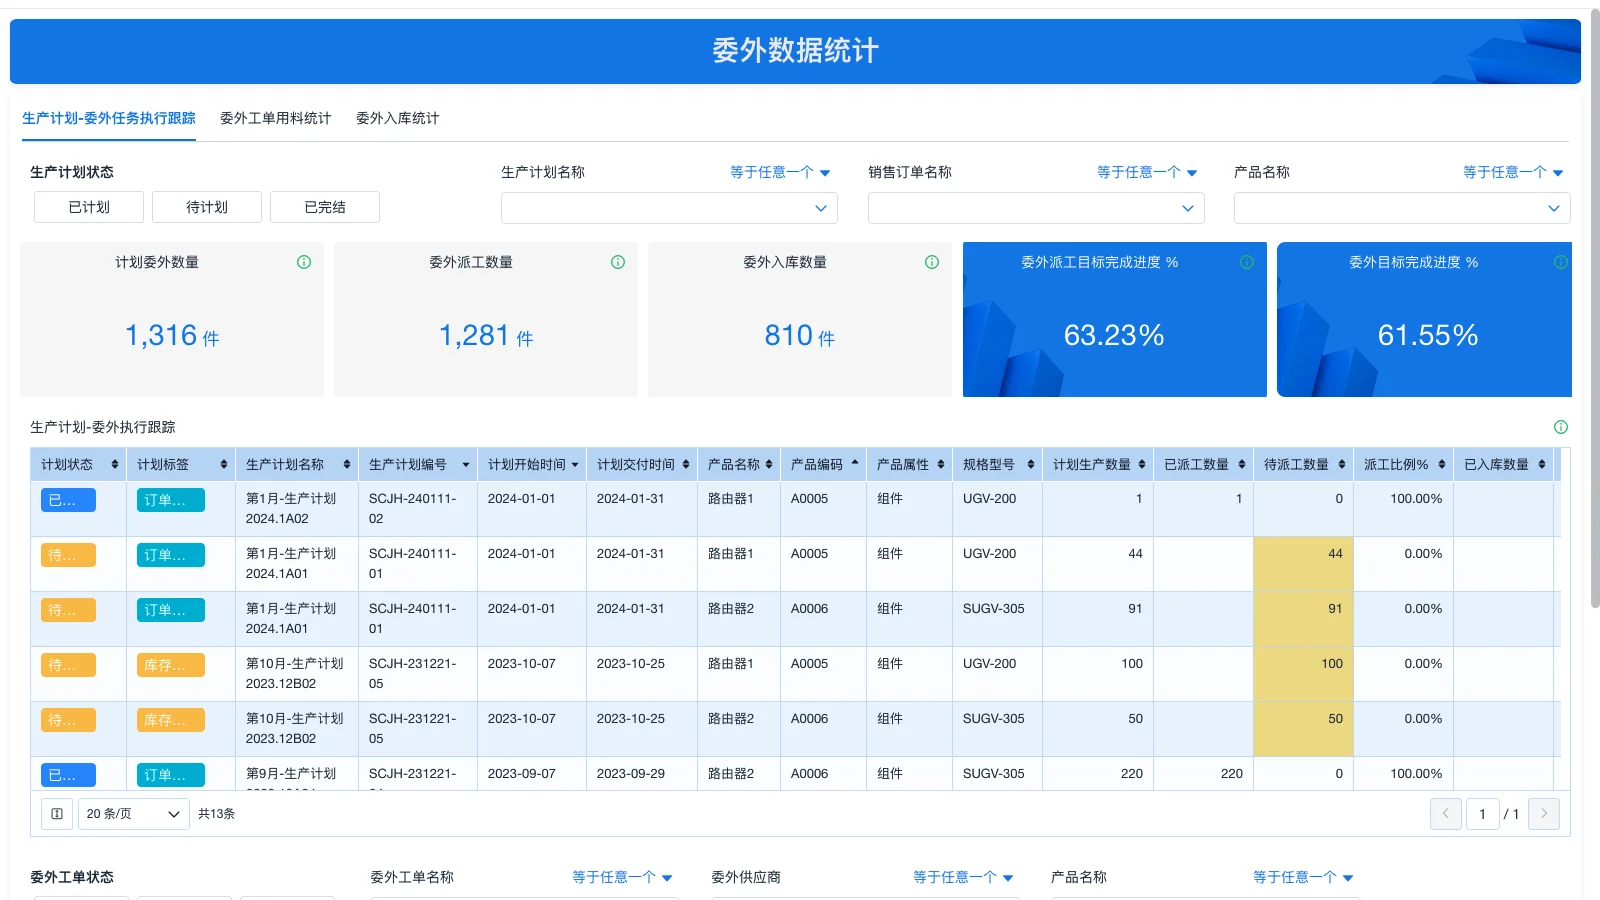Click the next page arrow button

click(1544, 813)
